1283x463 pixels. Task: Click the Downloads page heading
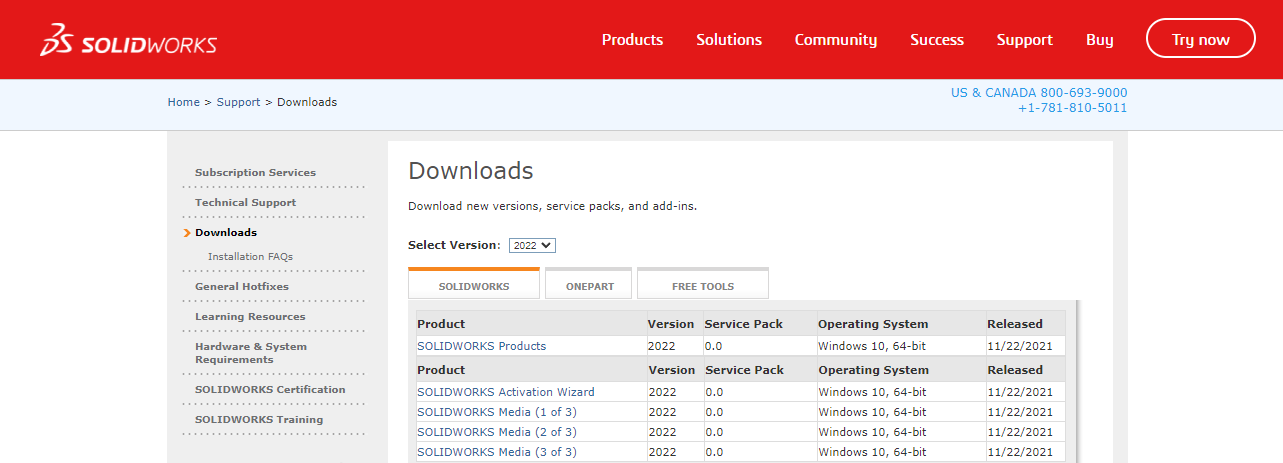(x=471, y=171)
